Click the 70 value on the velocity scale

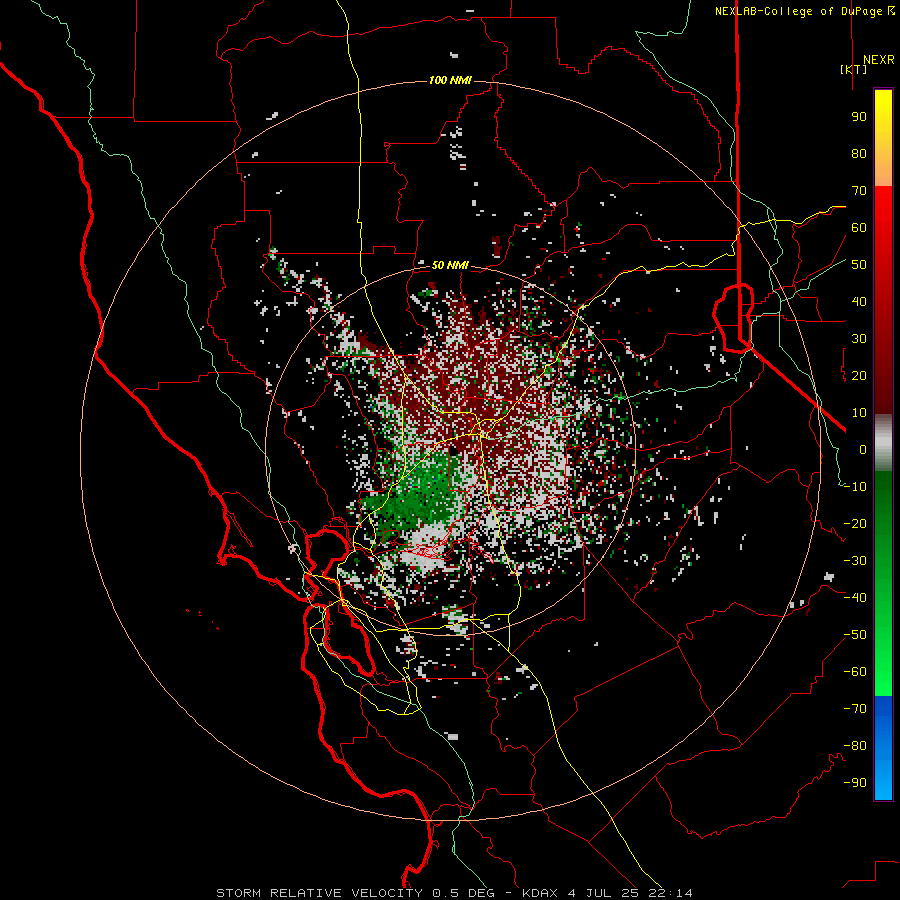coord(859,191)
